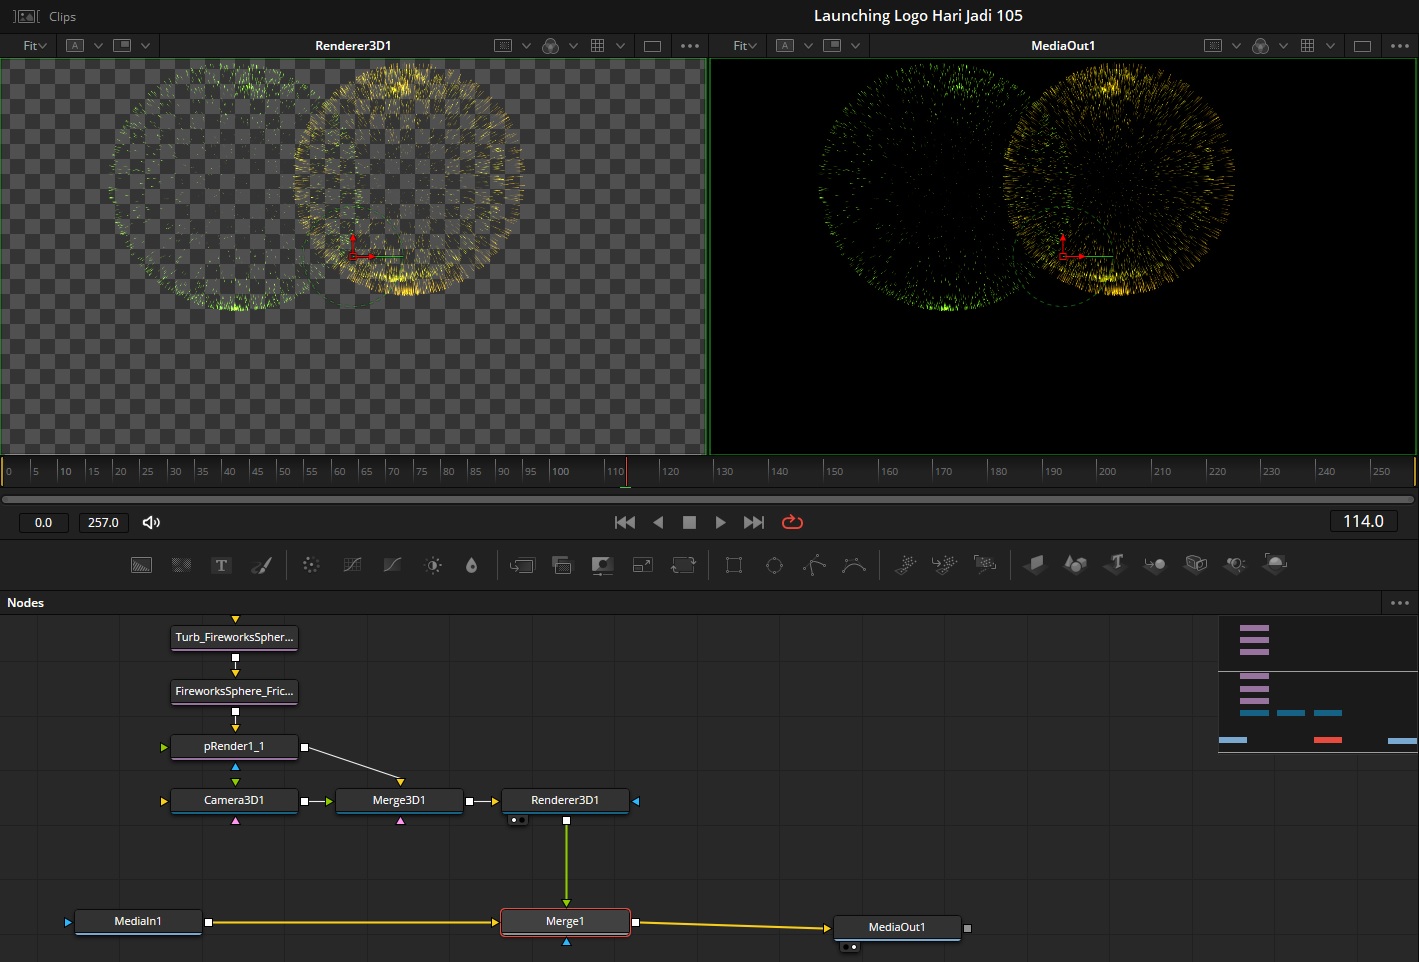
Task: Add a Transform node from the toolbar
Action: pyautogui.click(x=684, y=565)
